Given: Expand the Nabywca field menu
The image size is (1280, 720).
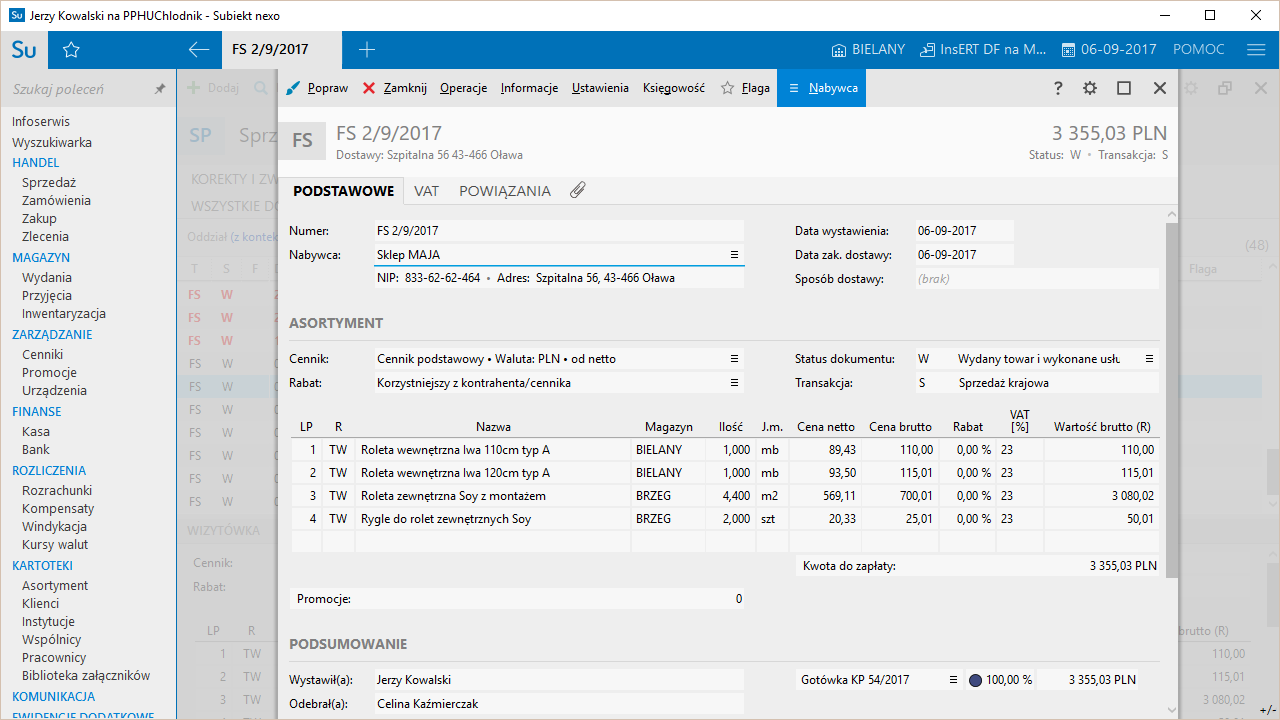Looking at the screenshot, I should 734,255.
